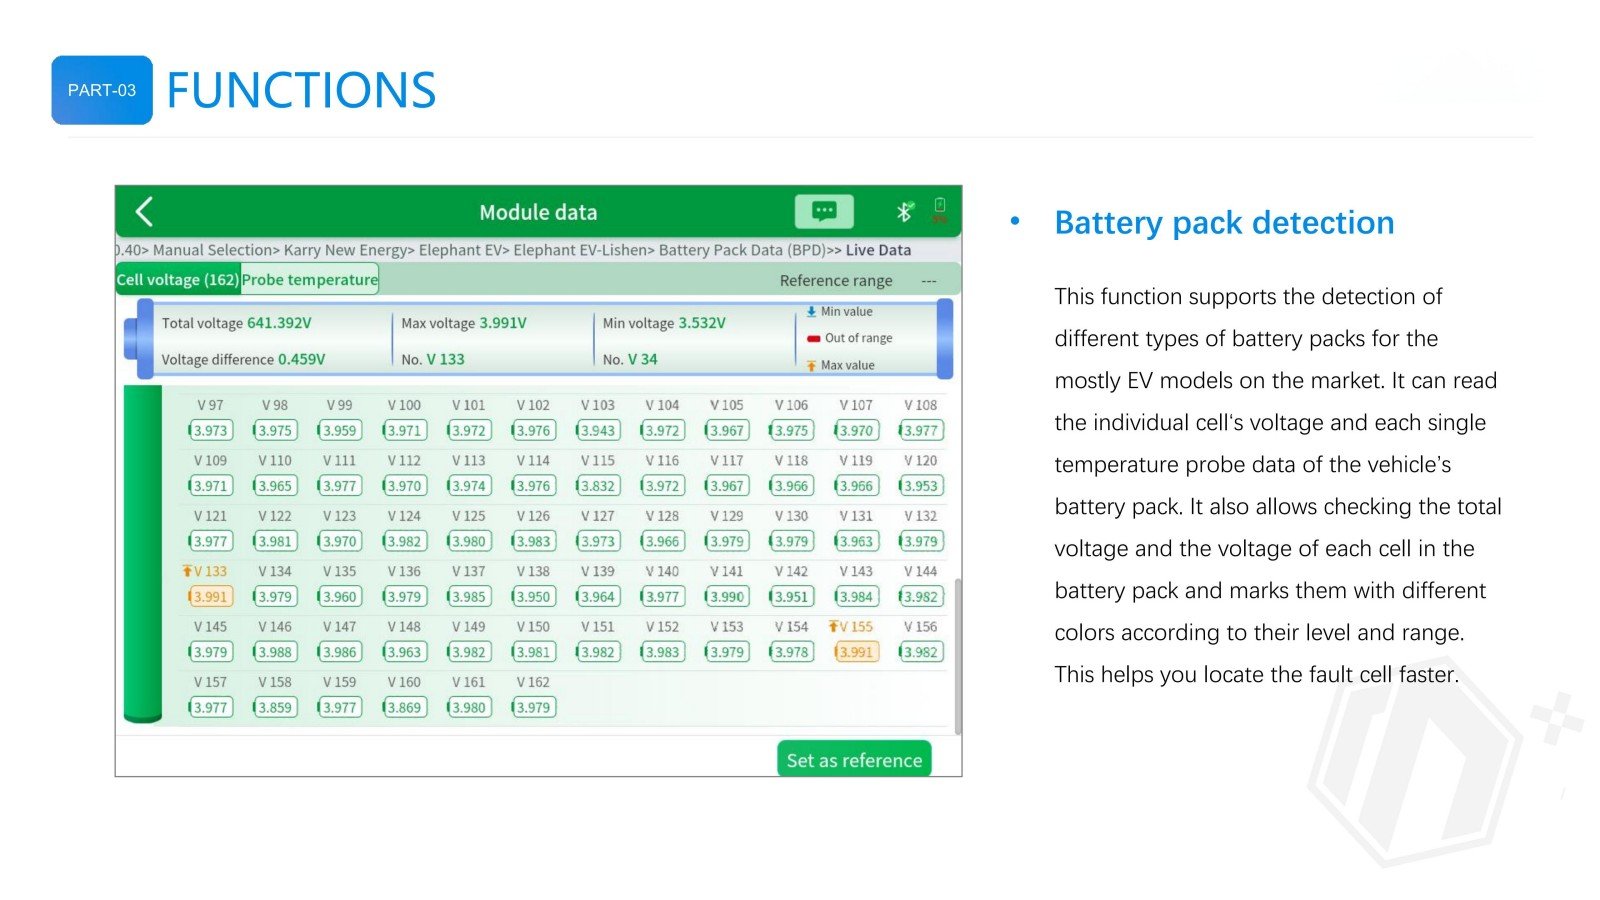The height and width of the screenshot is (900, 1600).
Task: Click the battery status icon
Action: point(939,210)
